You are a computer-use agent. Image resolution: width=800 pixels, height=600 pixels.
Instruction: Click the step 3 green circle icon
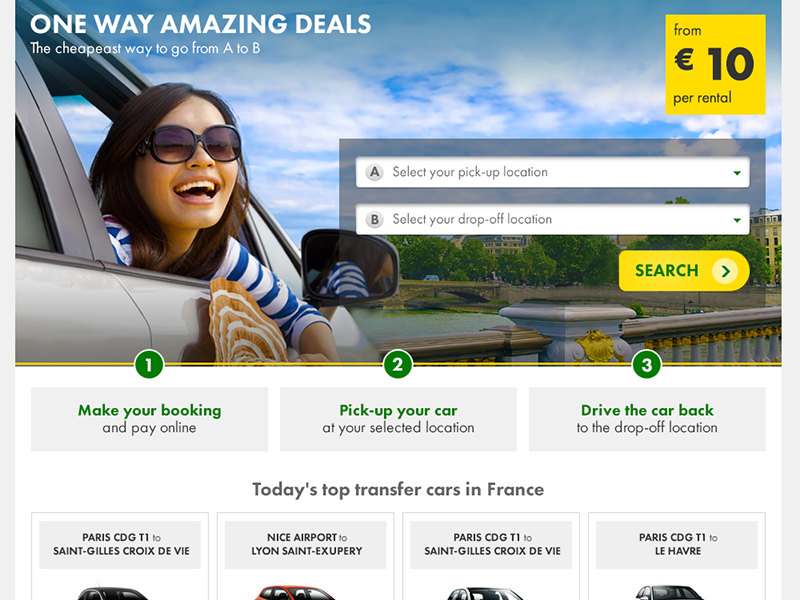646,364
